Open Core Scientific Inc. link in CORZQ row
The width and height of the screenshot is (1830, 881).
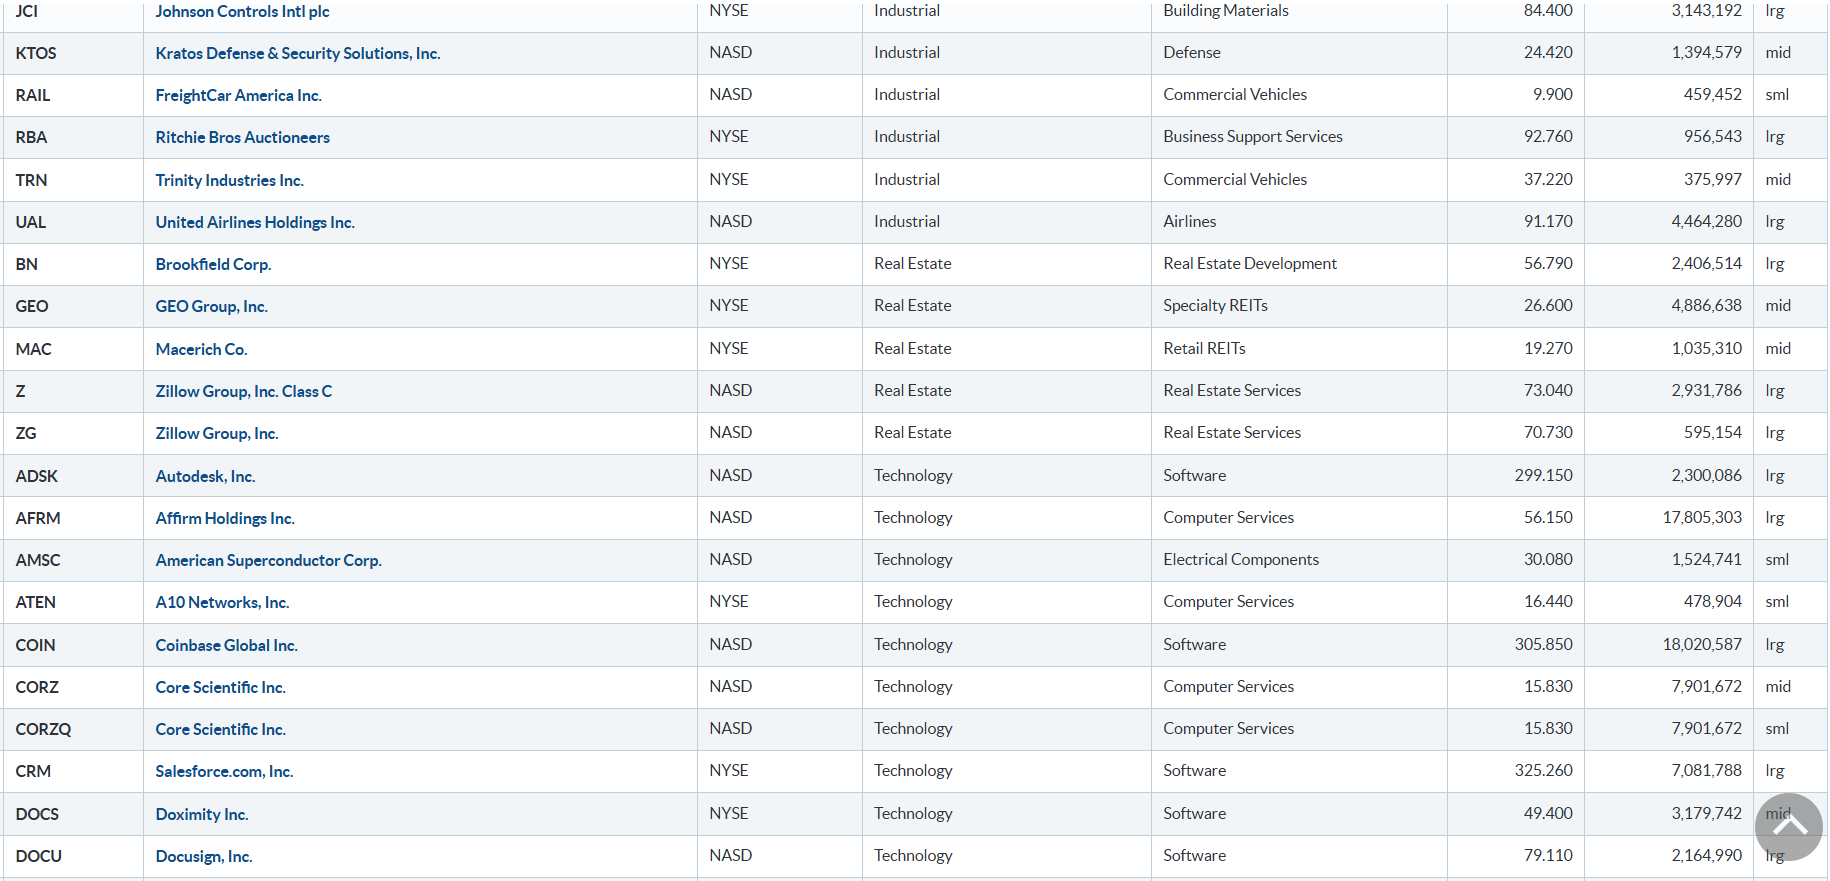tap(221, 729)
